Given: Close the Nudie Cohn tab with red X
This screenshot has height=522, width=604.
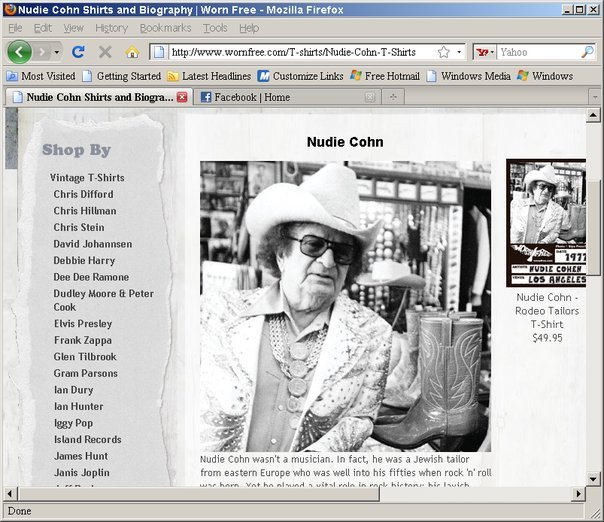Looking at the screenshot, I should (182, 97).
